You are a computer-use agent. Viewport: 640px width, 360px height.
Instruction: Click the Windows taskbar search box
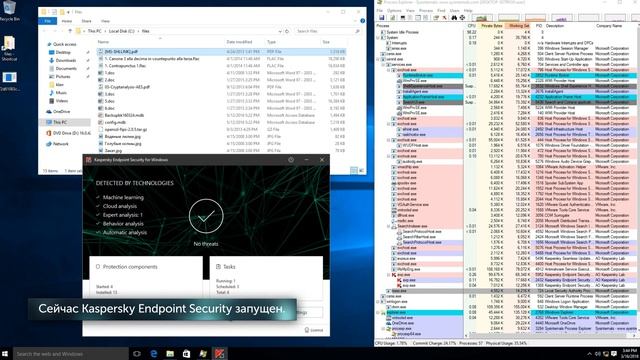pos(71,354)
